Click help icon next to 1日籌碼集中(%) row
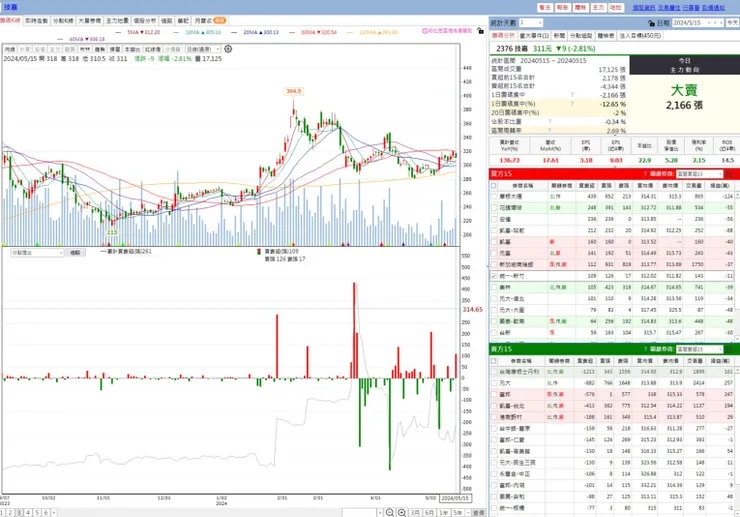Image resolution: width=740 pixels, height=517 pixels. tap(572, 103)
